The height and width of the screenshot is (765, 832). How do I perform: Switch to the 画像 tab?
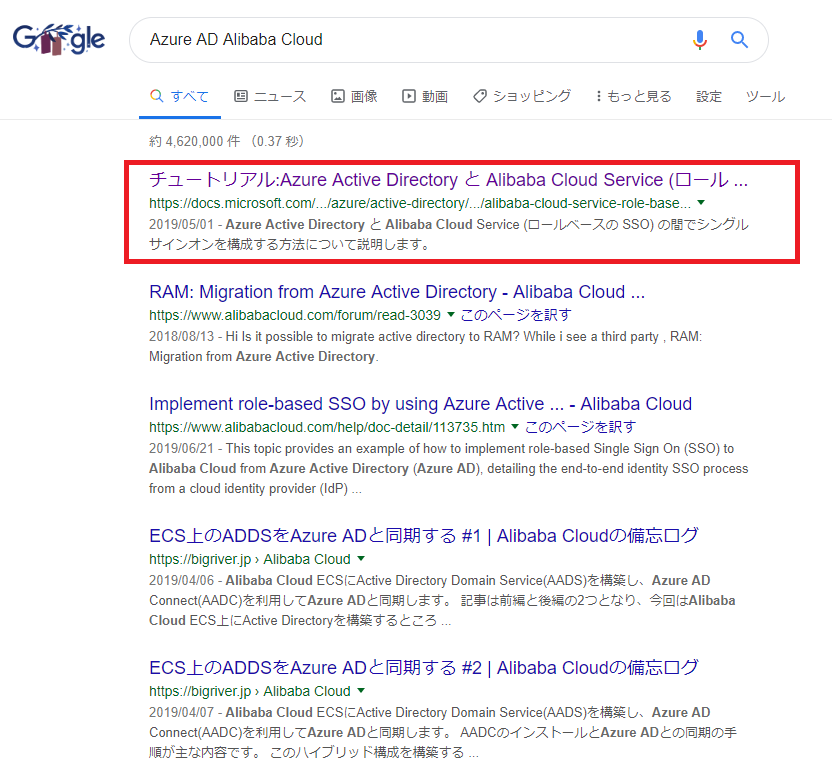coord(354,97)
